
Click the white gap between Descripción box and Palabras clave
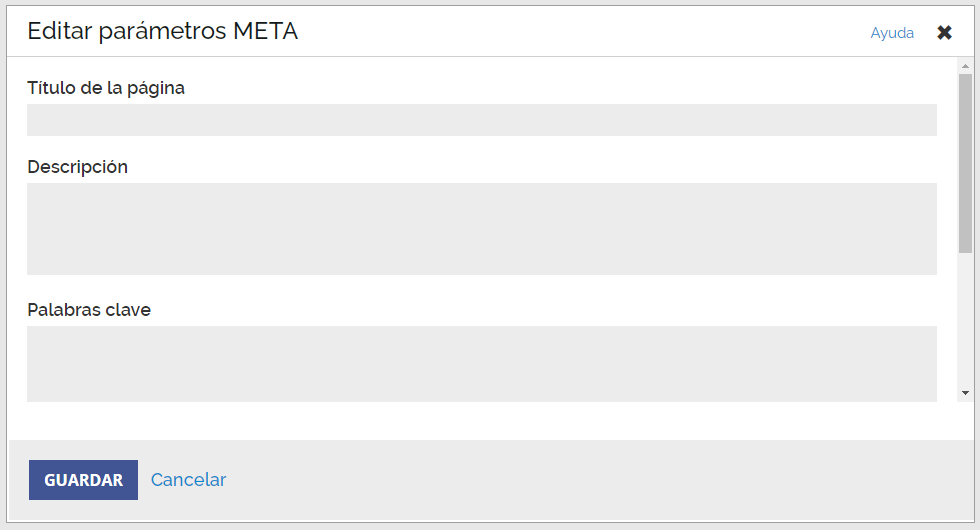click(x=481, y=288)
